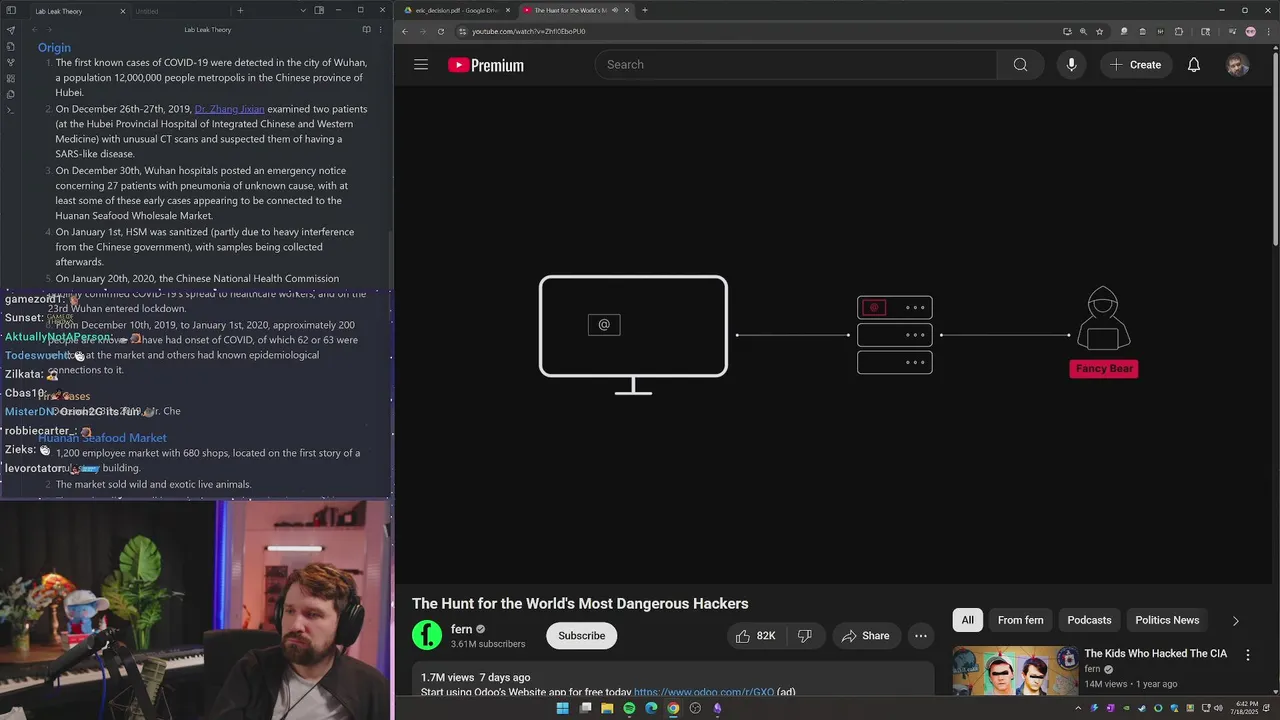Like the video with 82K likes
Viewport: 1280px width, 720px height.
tap(757, 636)
